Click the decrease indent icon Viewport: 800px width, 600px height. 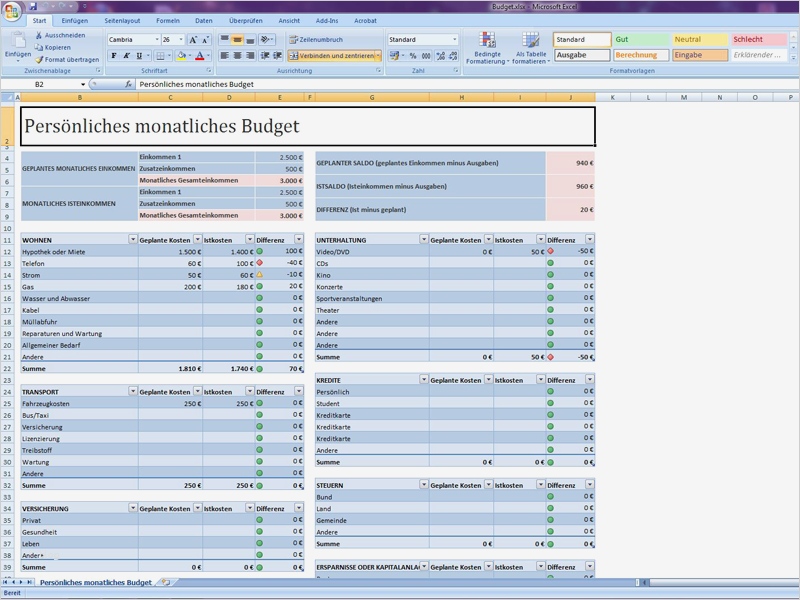click(x=265, y=56)
